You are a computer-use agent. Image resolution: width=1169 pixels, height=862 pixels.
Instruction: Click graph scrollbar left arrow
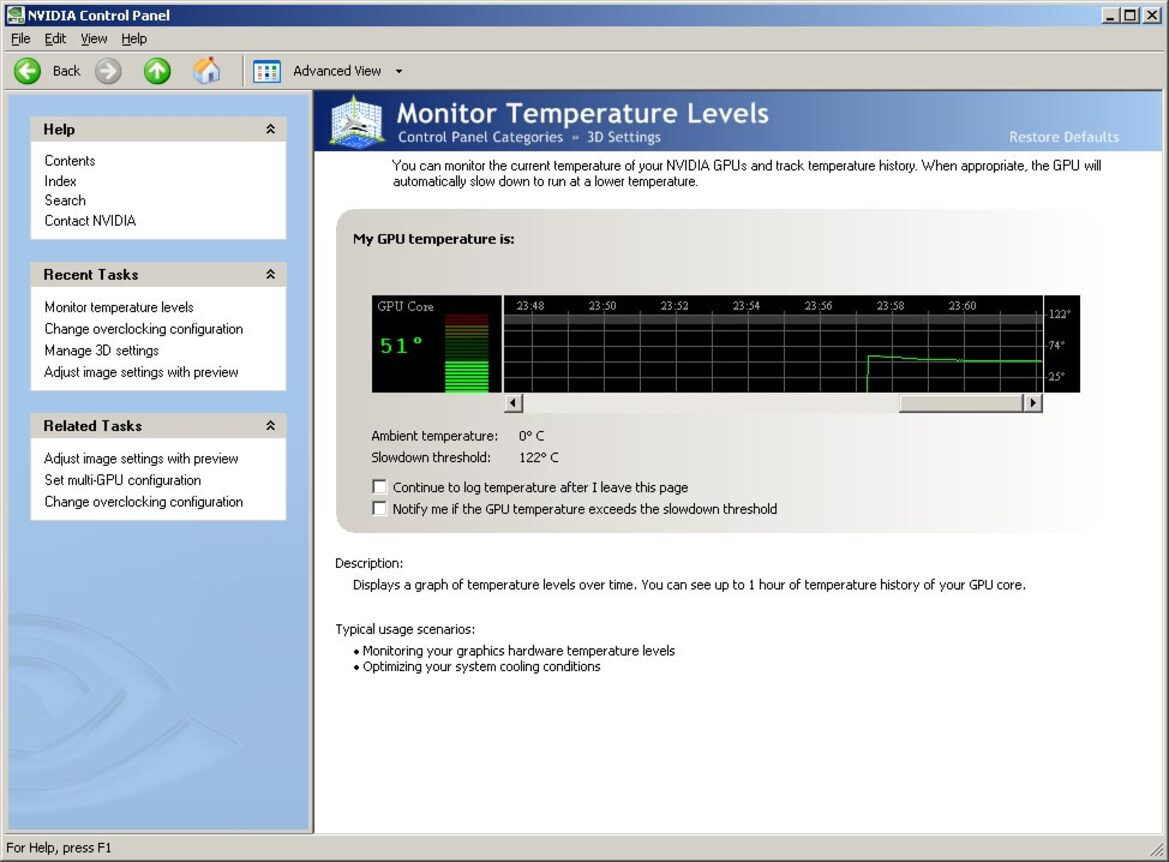tap(513, 403)
